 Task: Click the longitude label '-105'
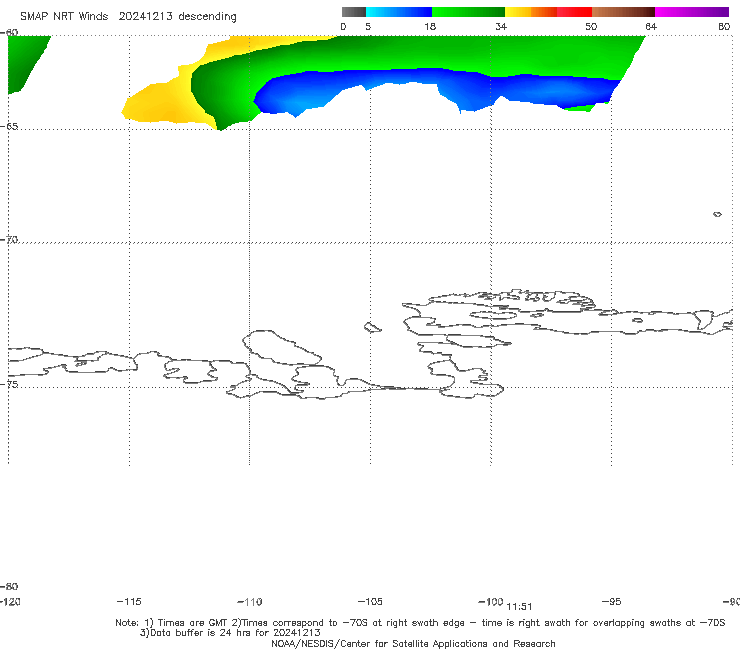(x=370, y=601)
